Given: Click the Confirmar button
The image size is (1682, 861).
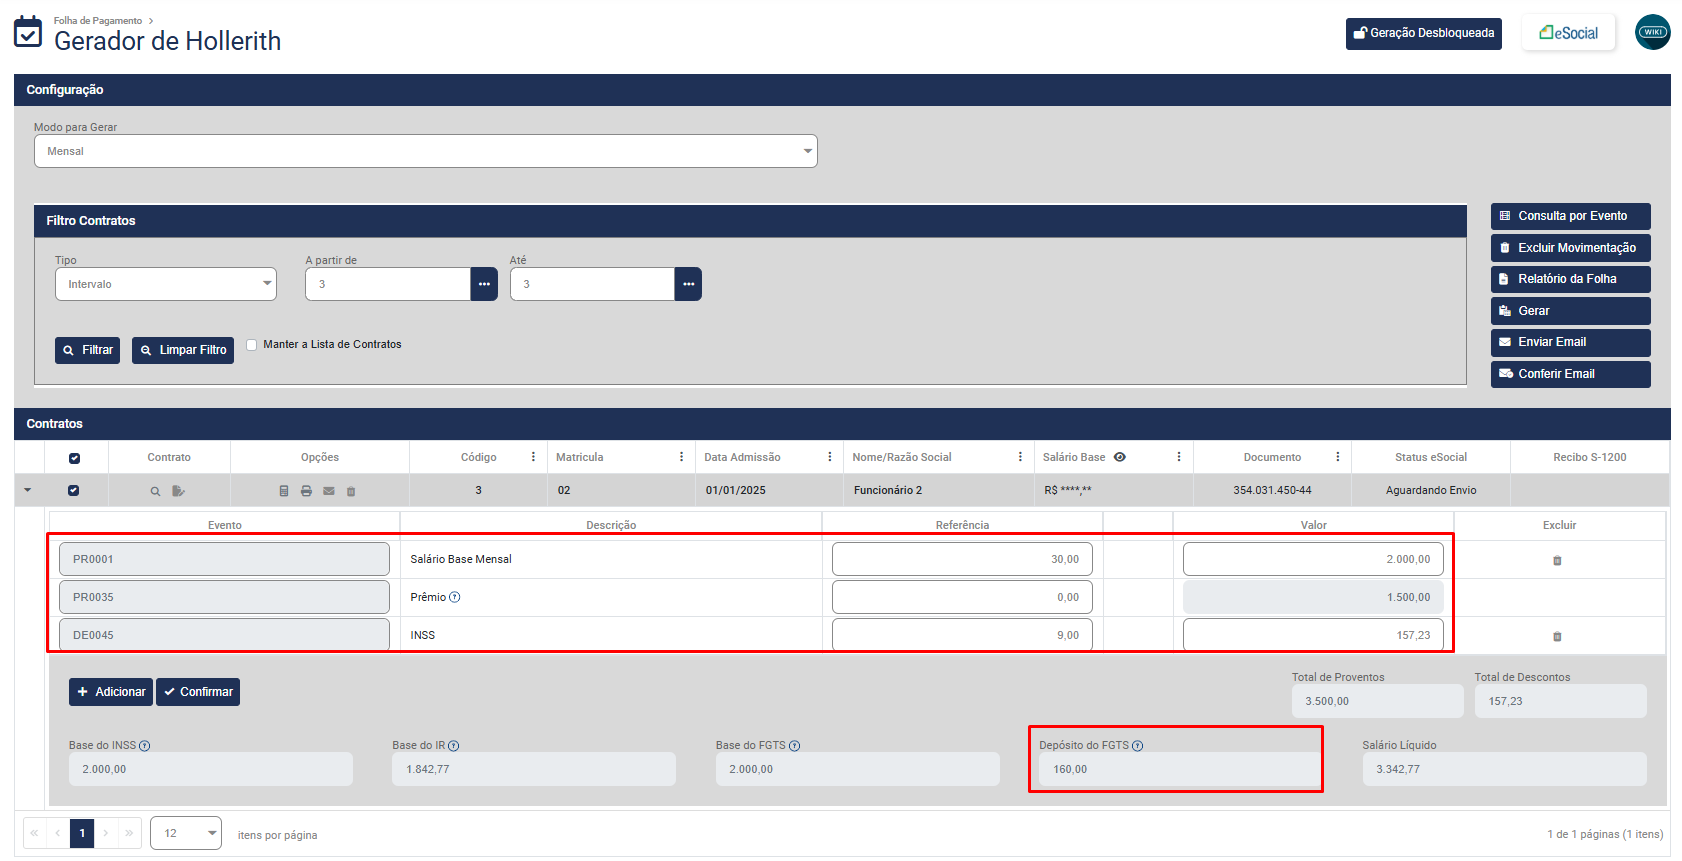Looking at the screenshot, I should click(x=198, y=692).
